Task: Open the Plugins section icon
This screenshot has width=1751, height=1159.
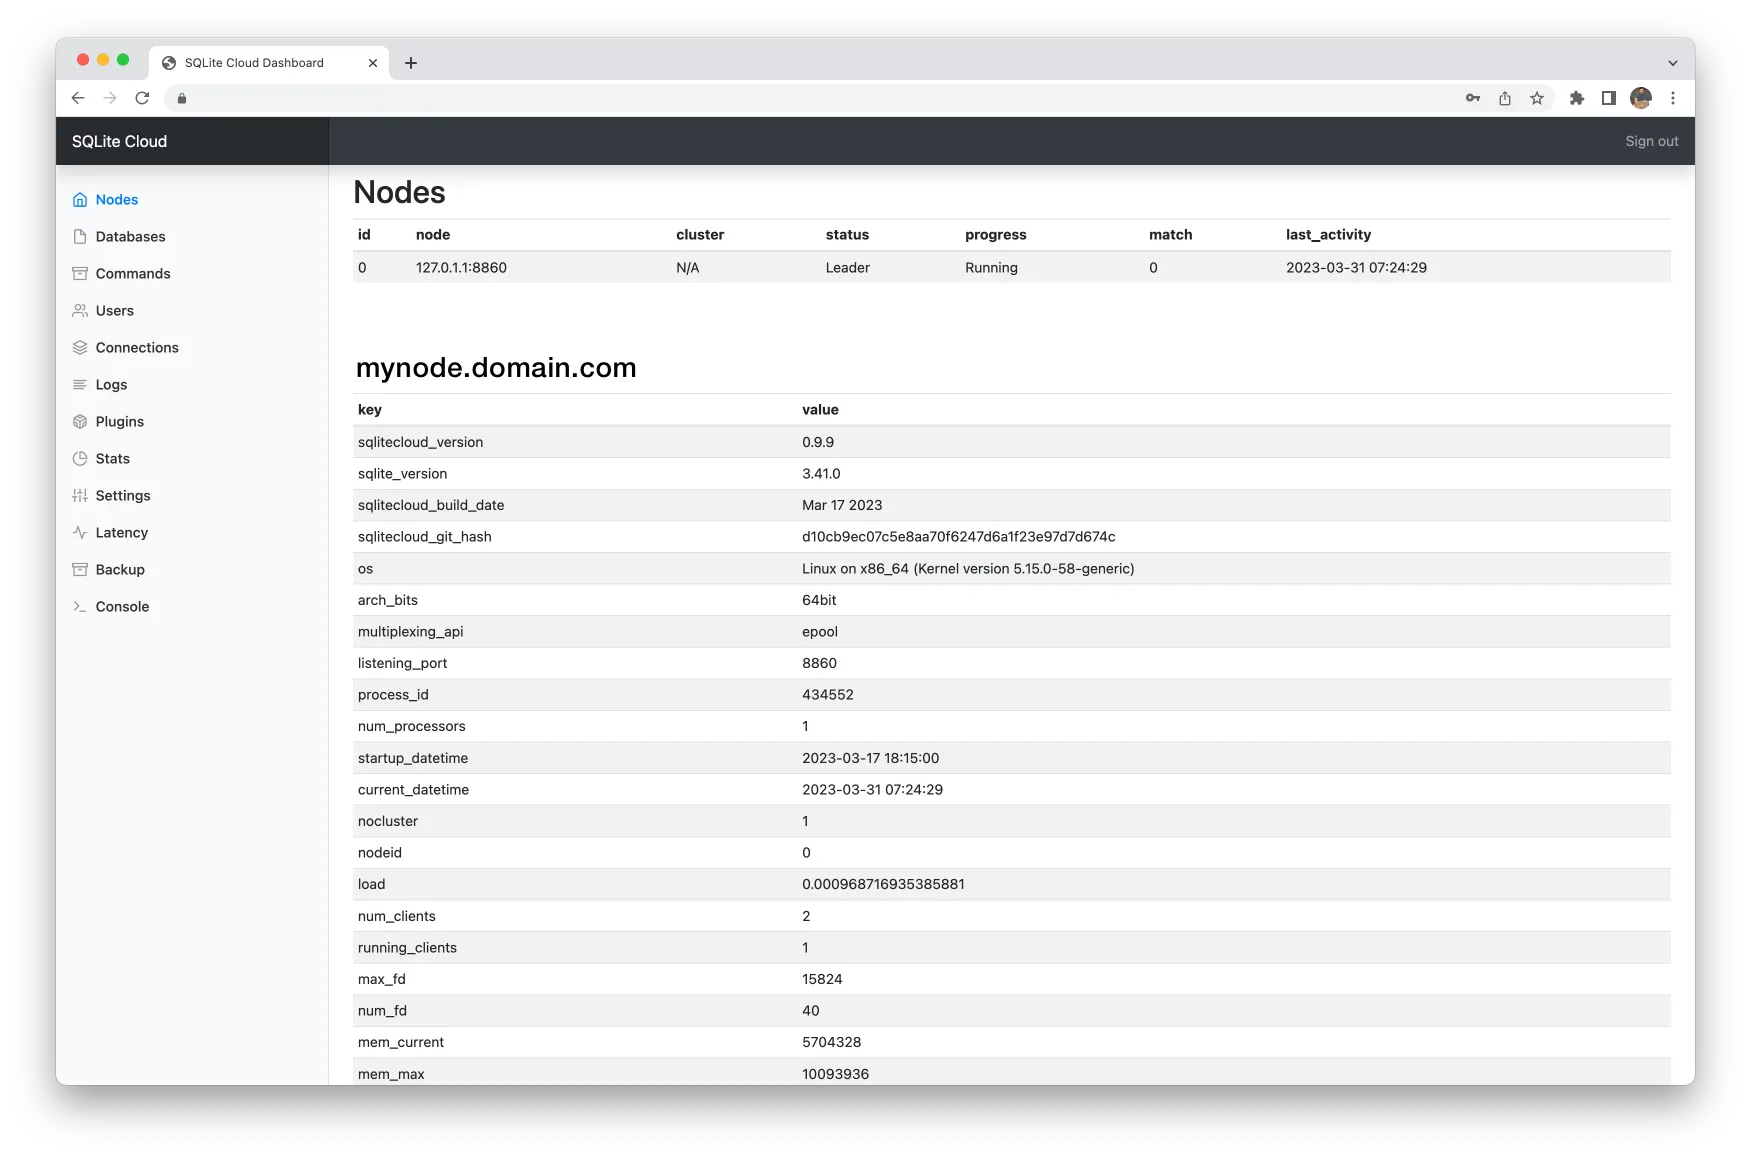Action: click(81, 421)
